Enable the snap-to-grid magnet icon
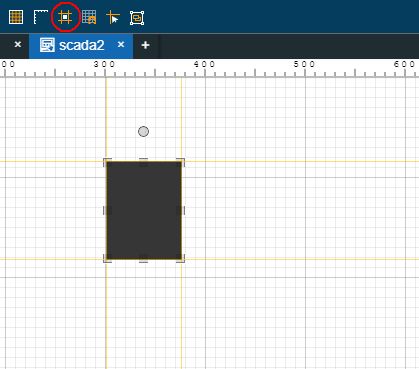Viewport: 419px width, 369px height. pos(89,17)
